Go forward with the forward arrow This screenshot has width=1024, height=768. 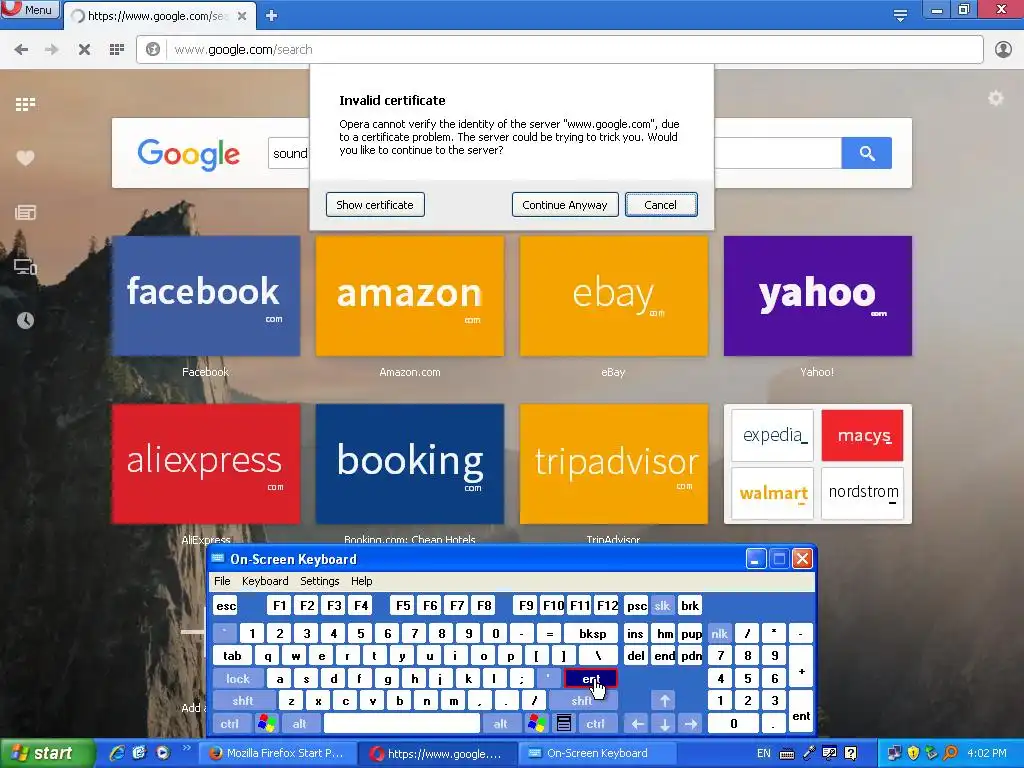(52, 50)
